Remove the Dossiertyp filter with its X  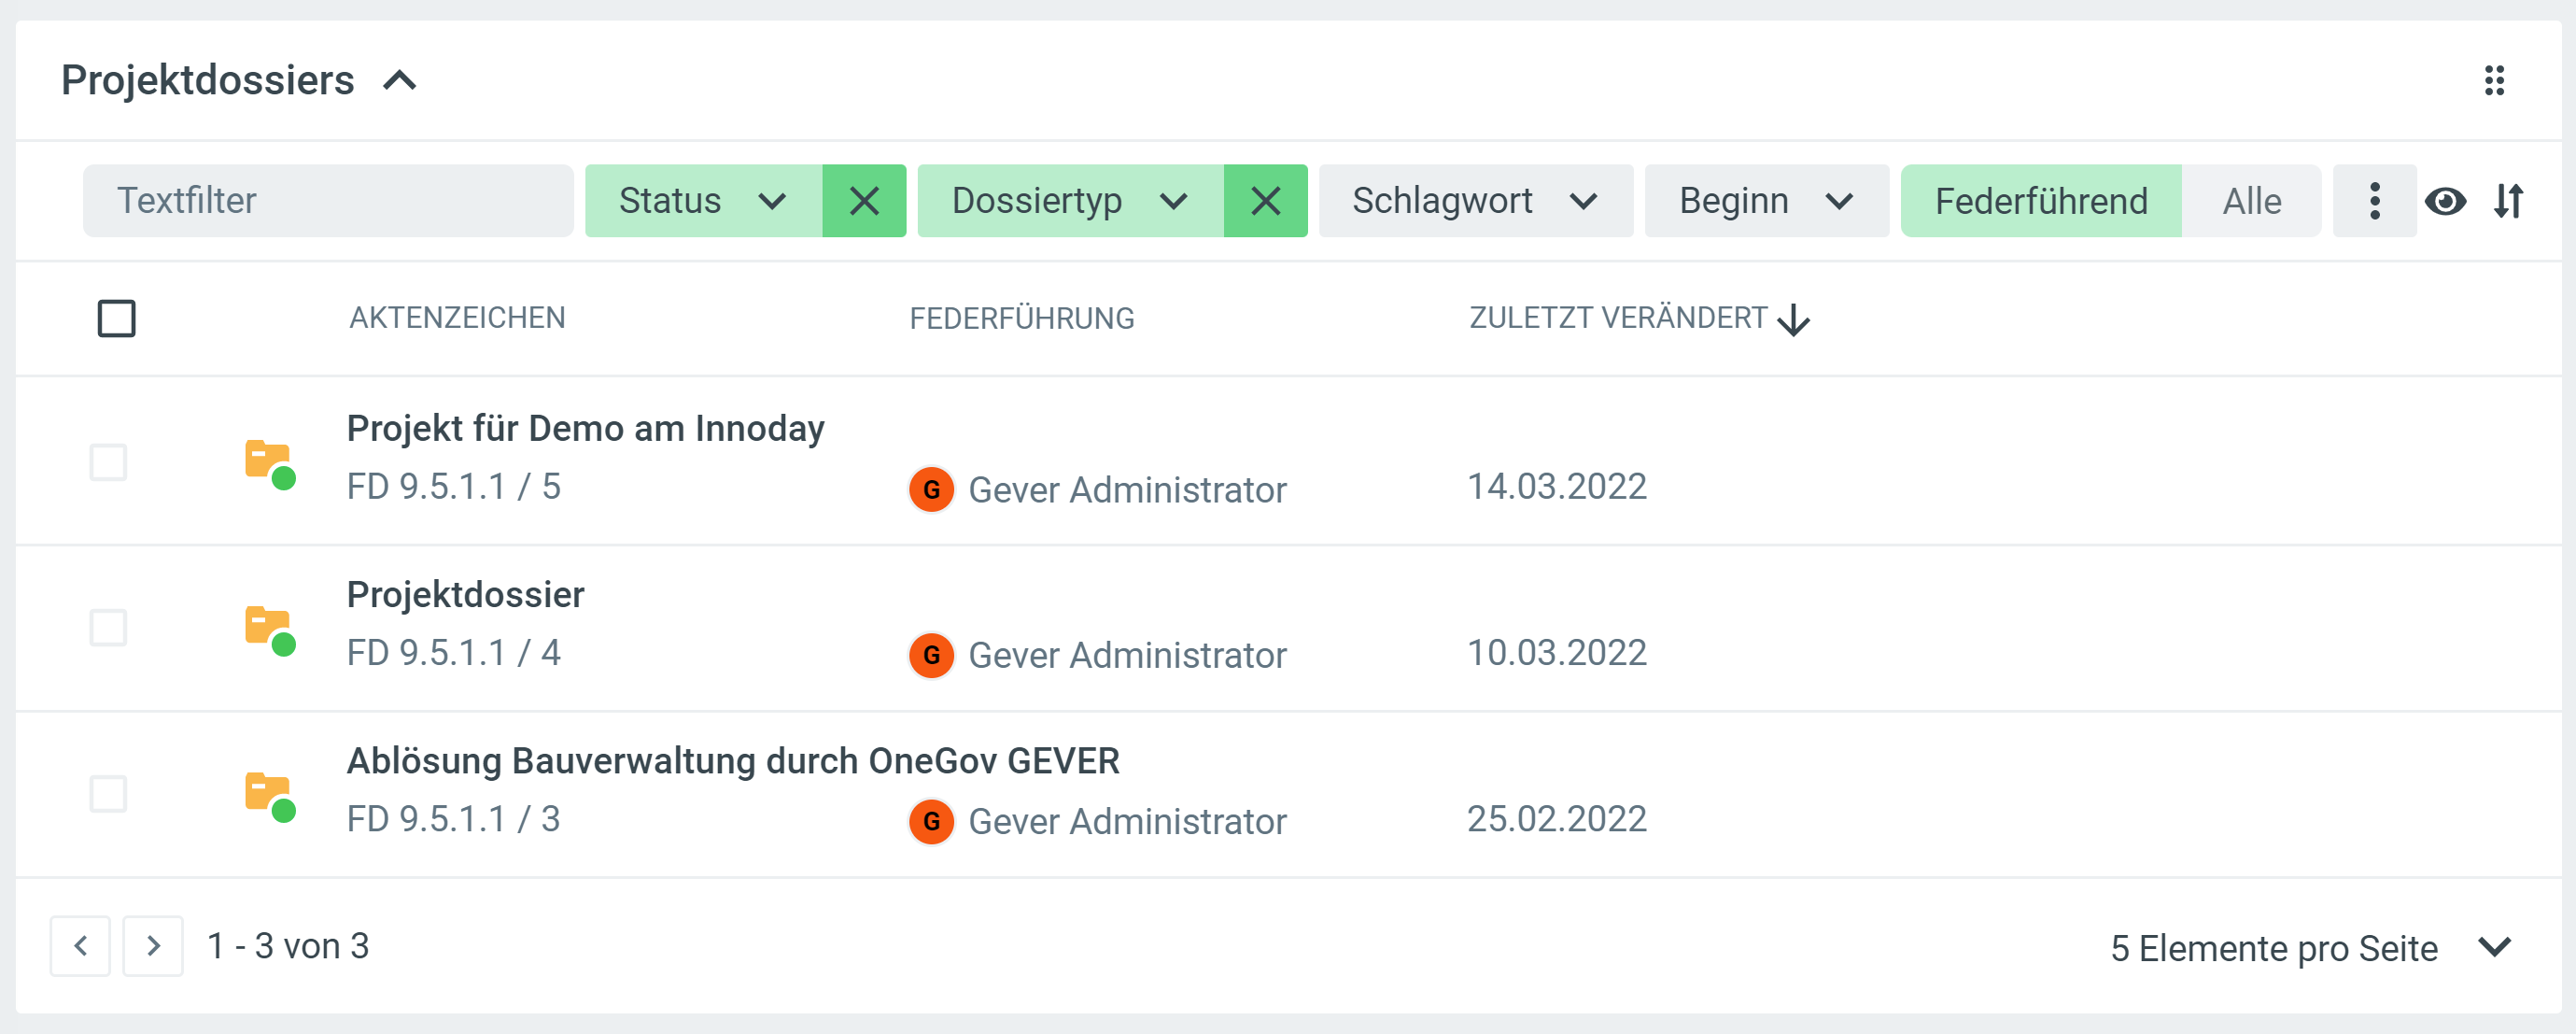click(x=1265, y=201)
